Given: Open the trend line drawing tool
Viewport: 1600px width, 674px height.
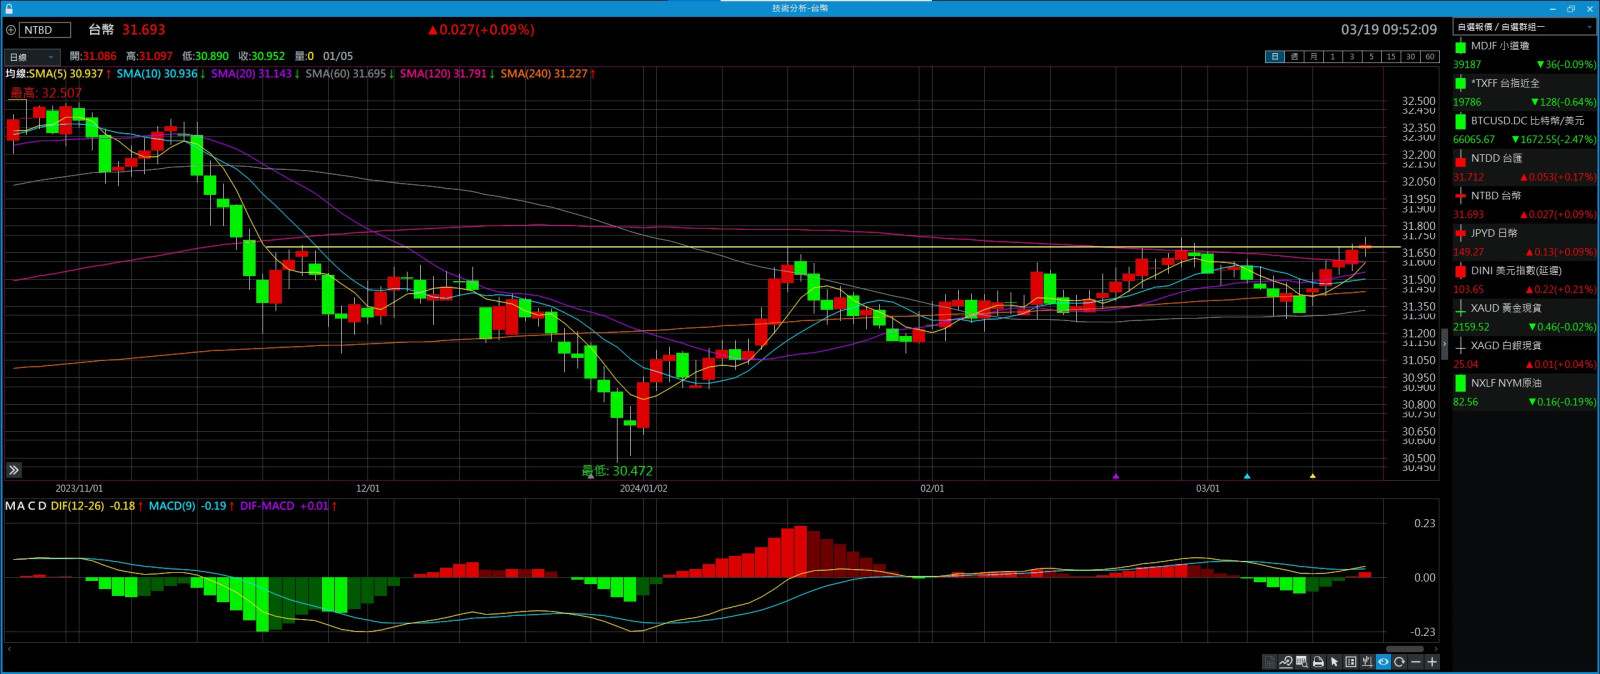Looking at the screenshot, I should coord(1286,662).
